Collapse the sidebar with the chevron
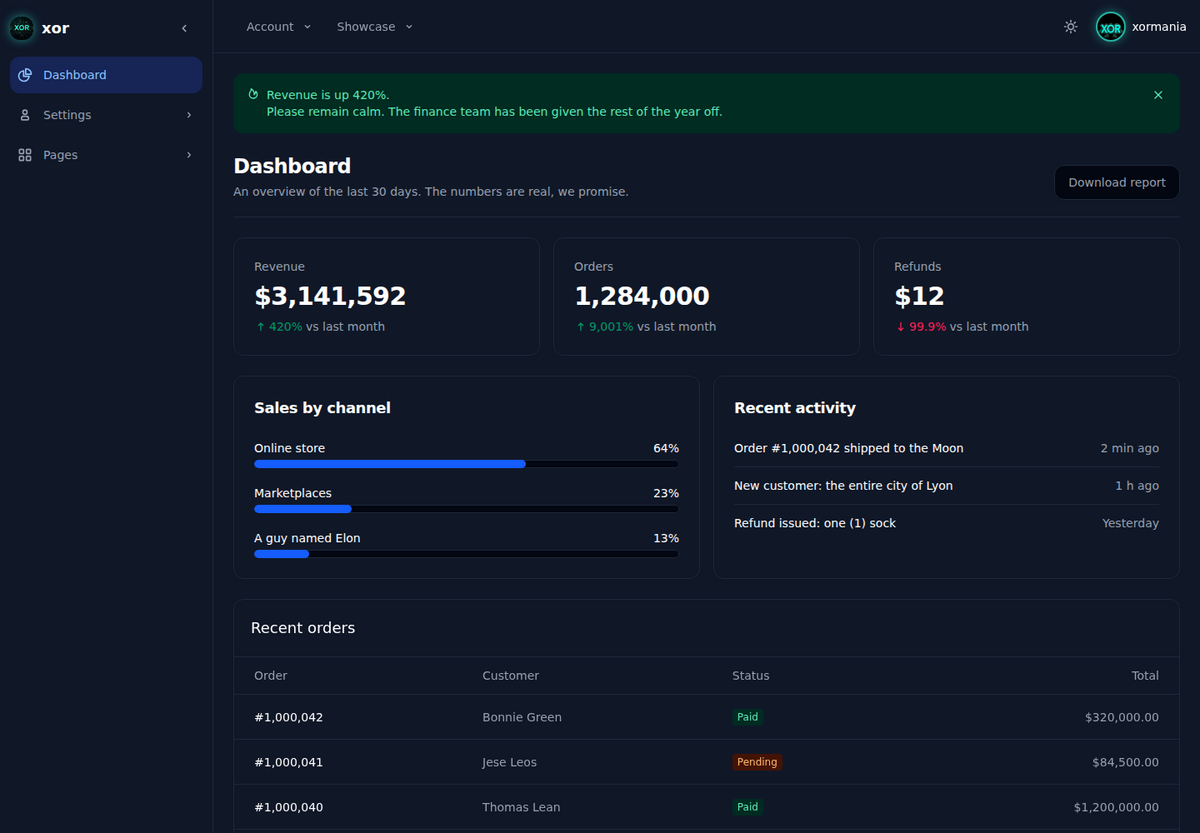The height and width of the screenshot is (833, 1200). pyautogui.click(x=184, y=28)
